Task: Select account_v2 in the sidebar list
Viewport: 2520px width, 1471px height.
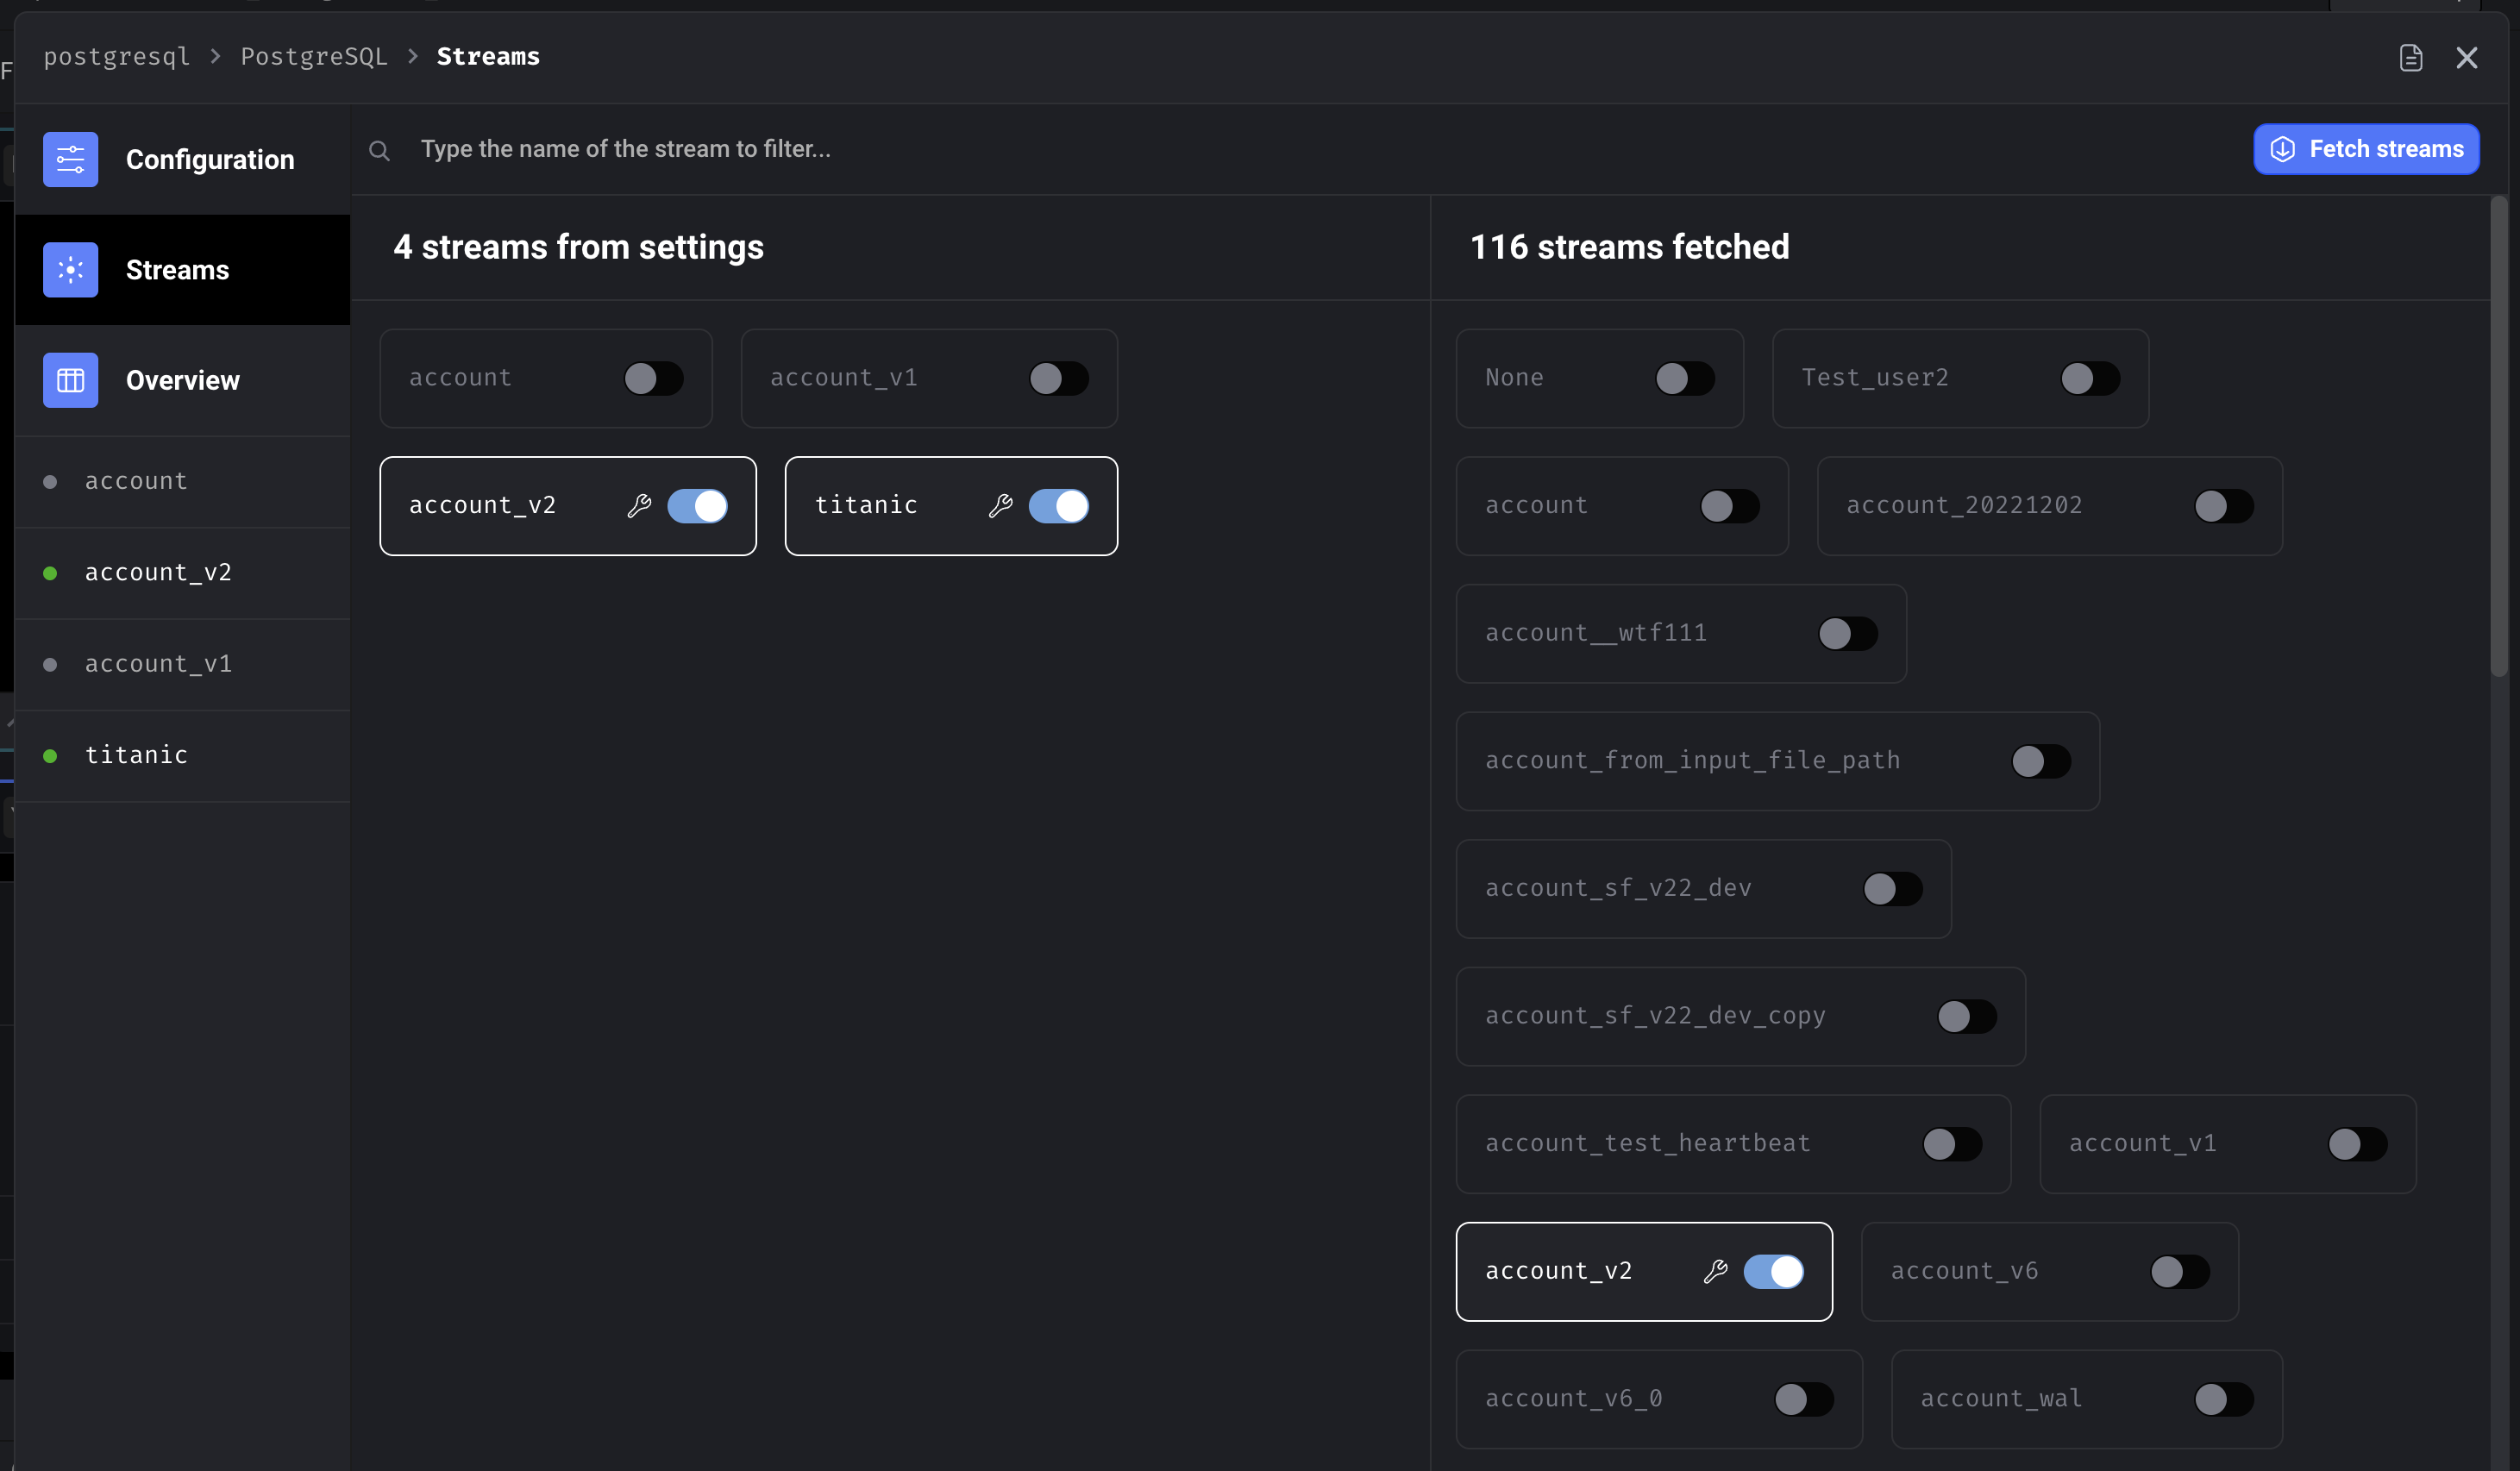Action: pos(183,573)
